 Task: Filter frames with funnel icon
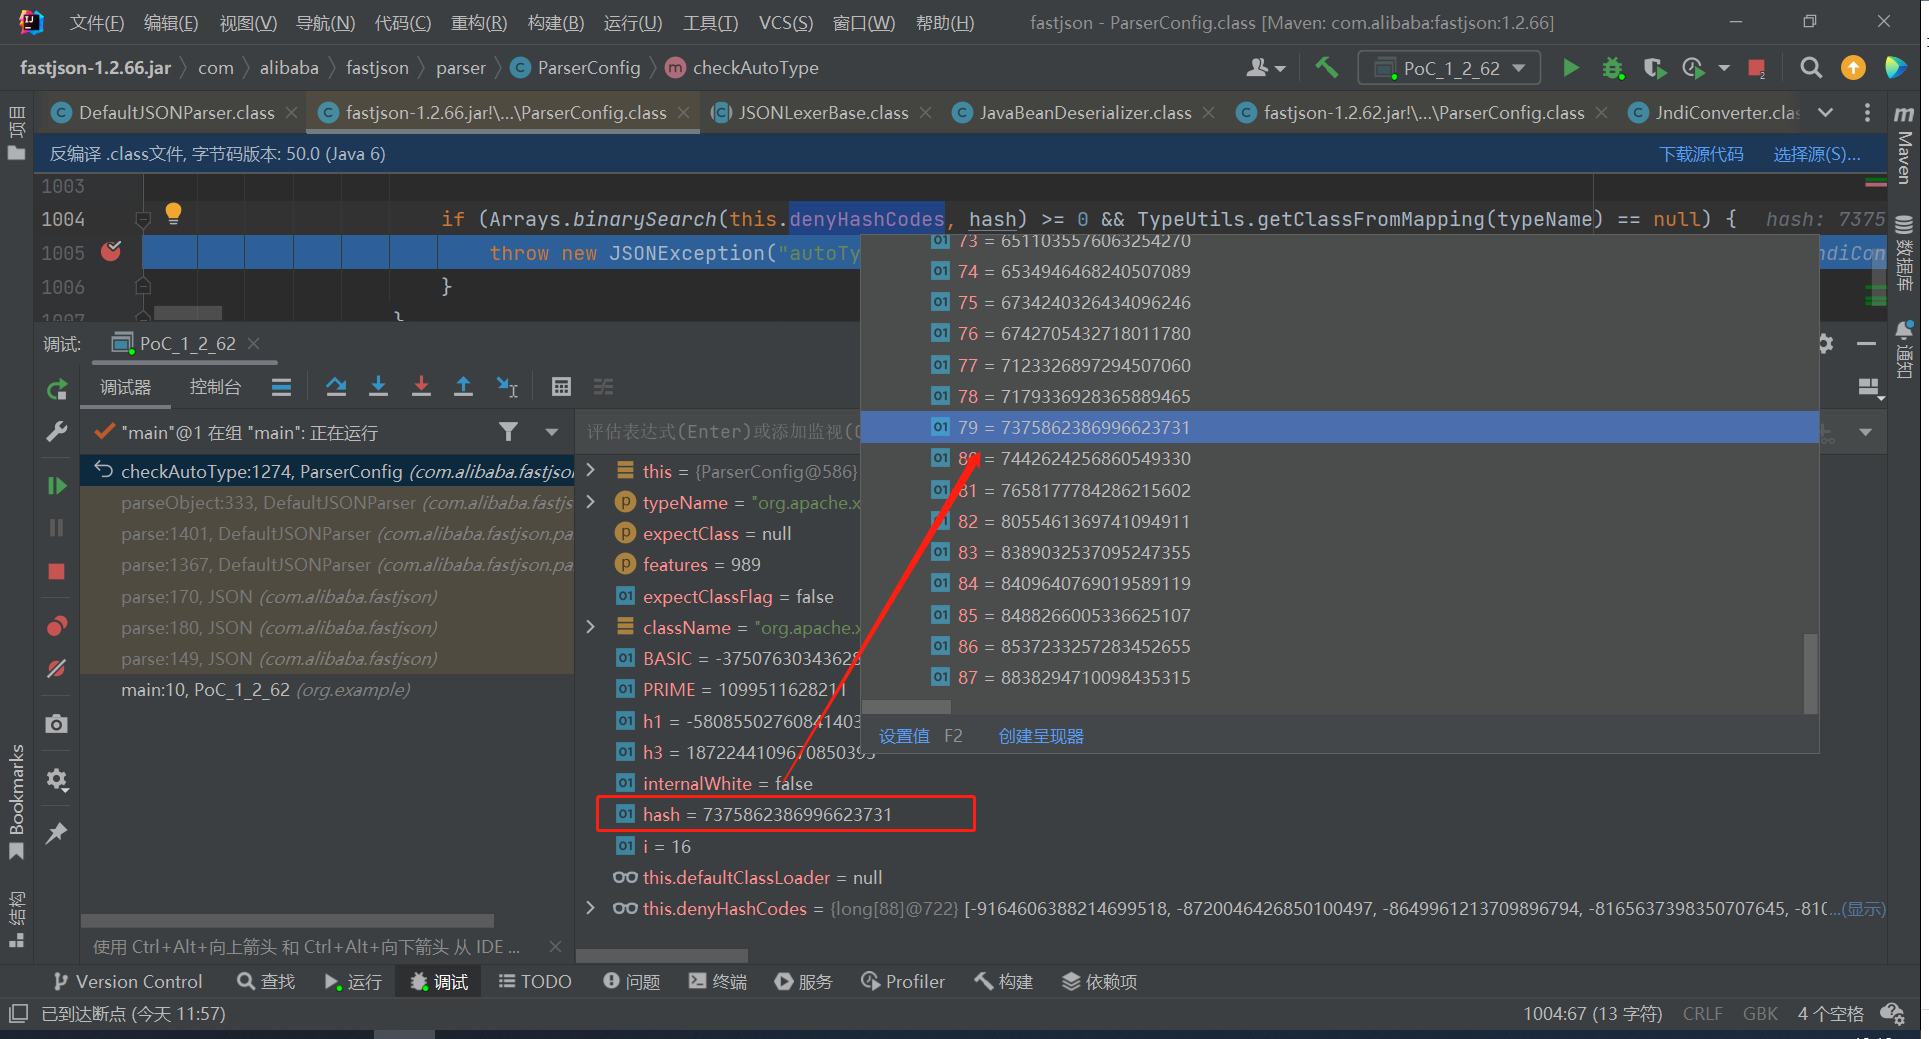pyautogui.click(x=508, y=432)
